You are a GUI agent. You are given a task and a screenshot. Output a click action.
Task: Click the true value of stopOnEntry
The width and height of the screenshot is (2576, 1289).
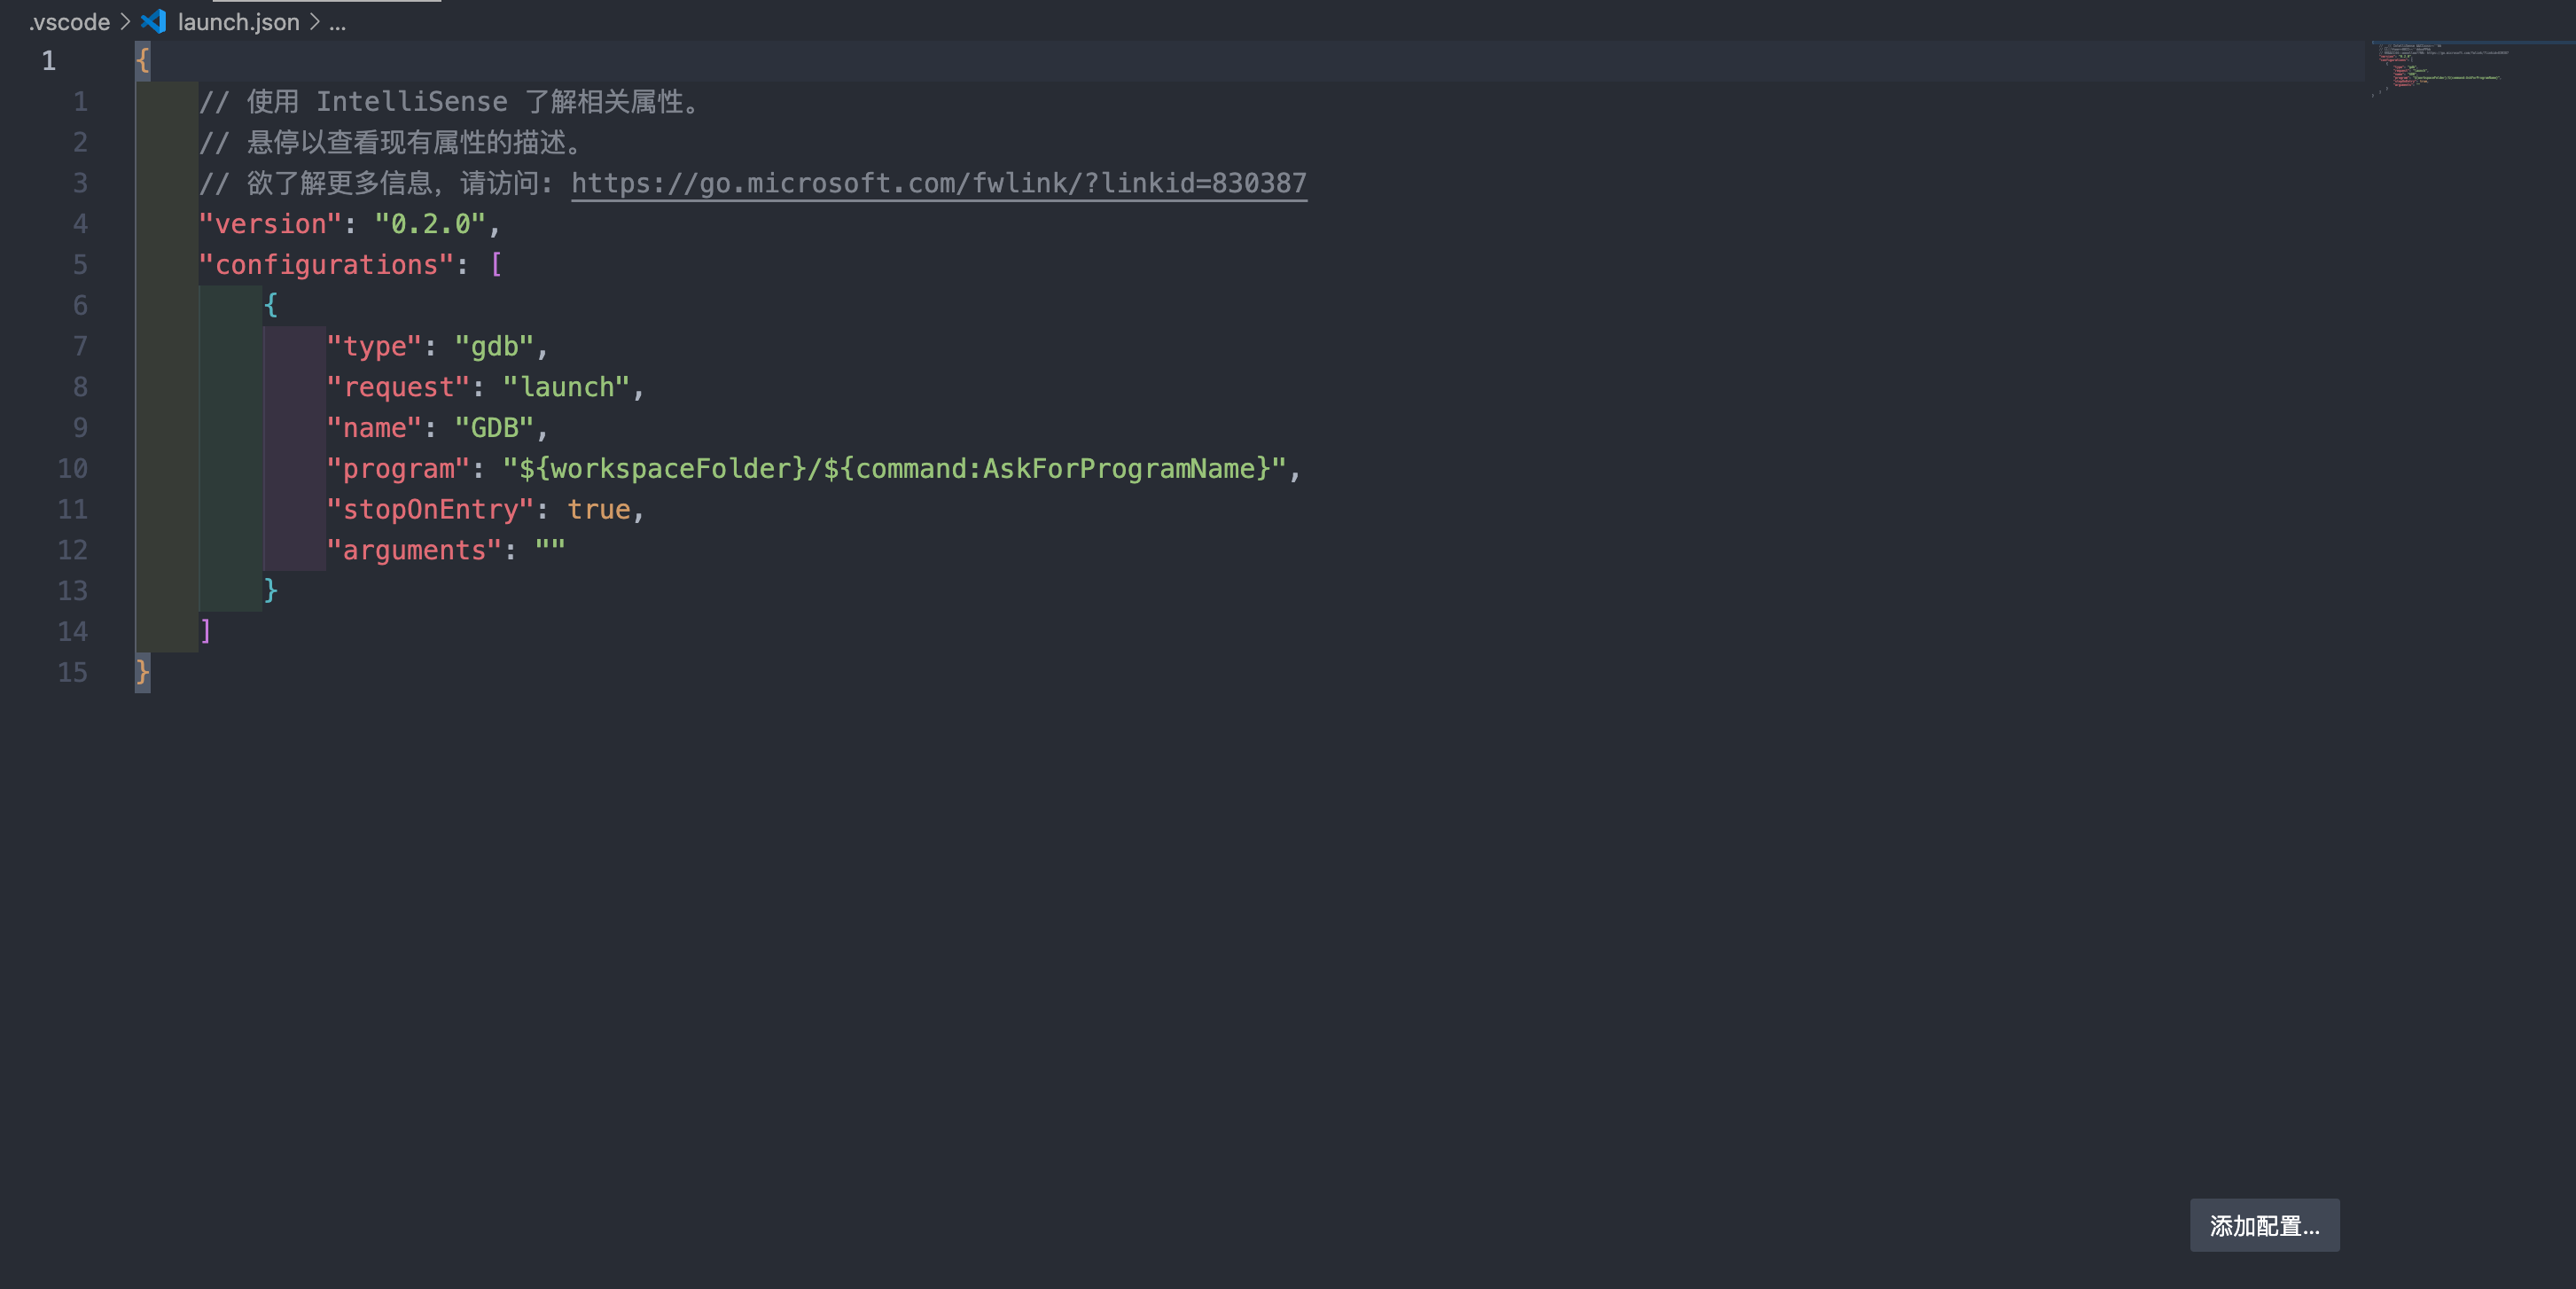(x=598, y=510)
